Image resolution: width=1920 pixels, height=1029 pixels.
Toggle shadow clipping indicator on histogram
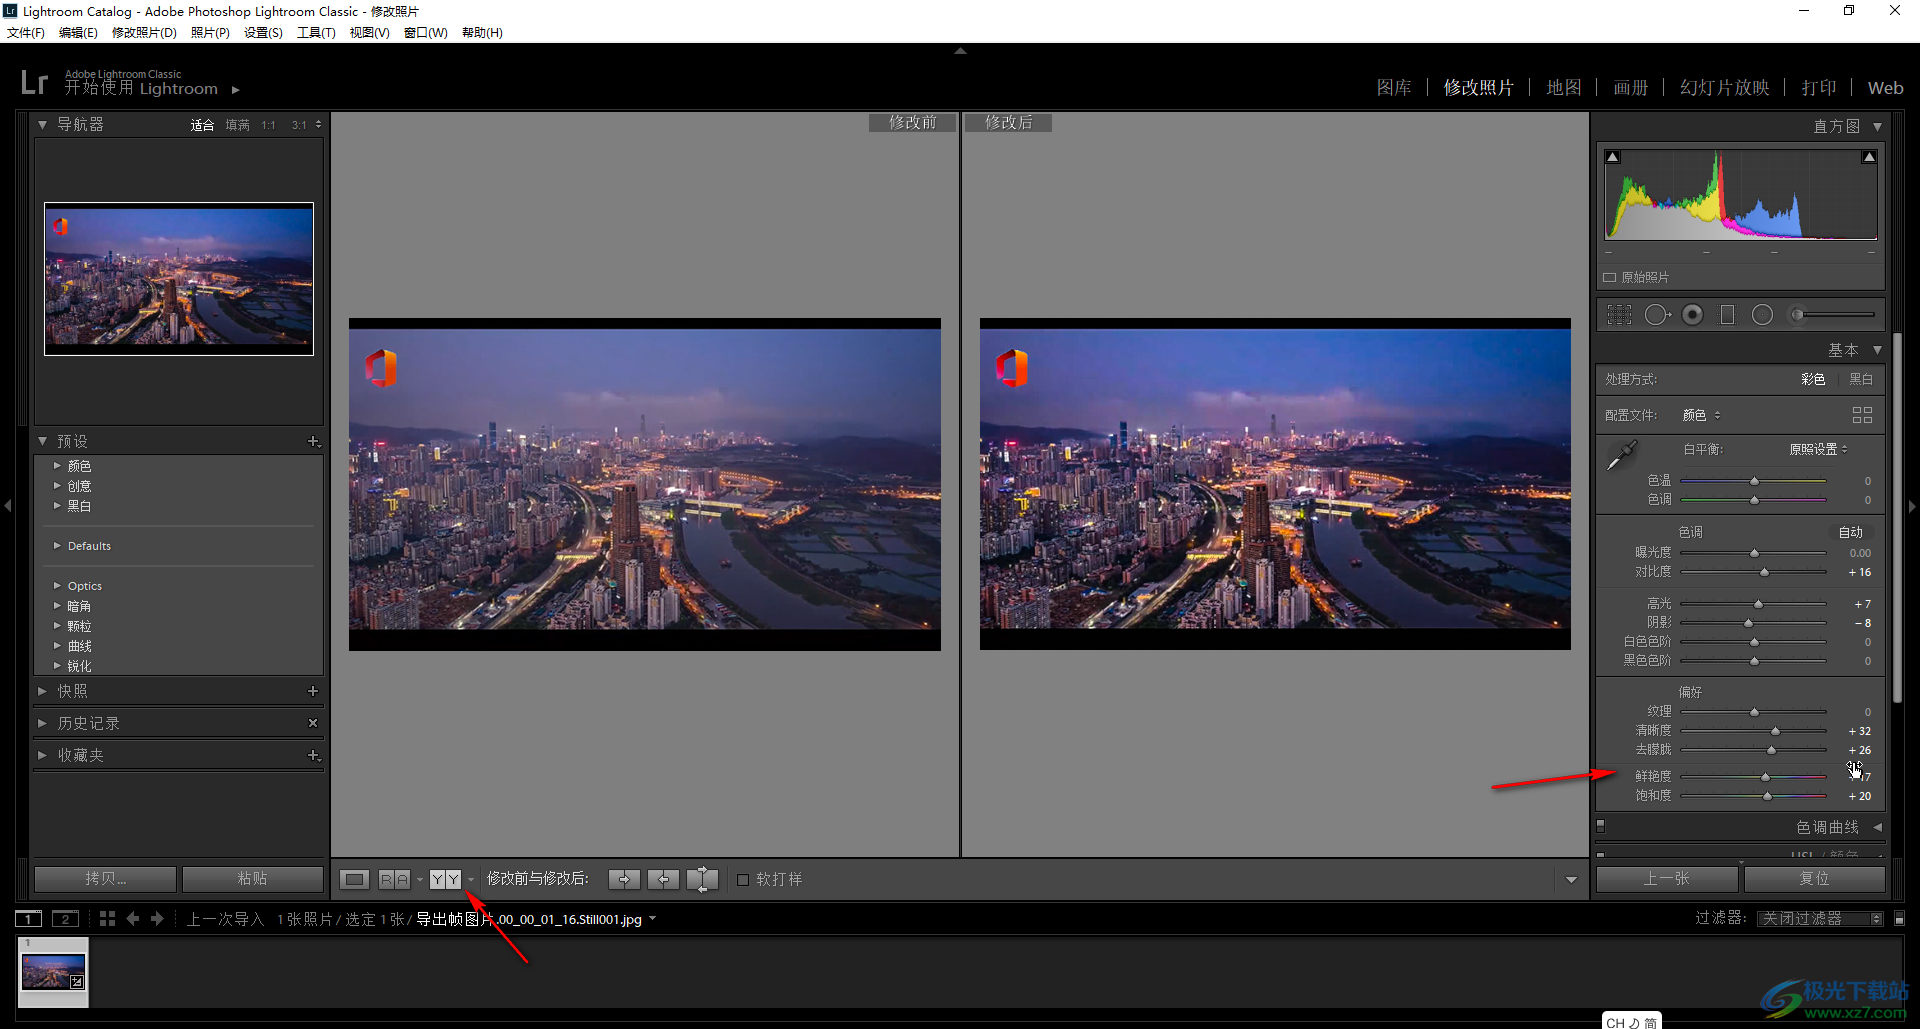(1612, 157)
